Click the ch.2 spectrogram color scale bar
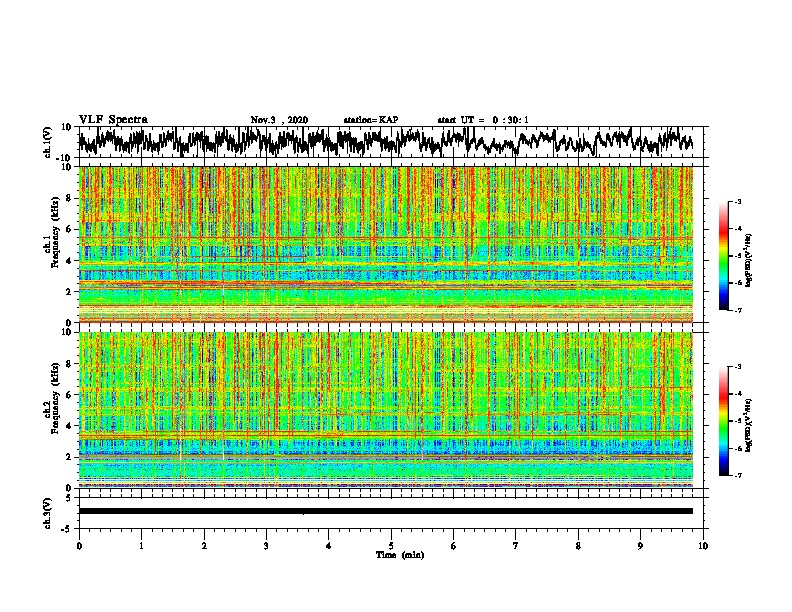This screenshot has height=612, width=792. (x=723, y=421)
